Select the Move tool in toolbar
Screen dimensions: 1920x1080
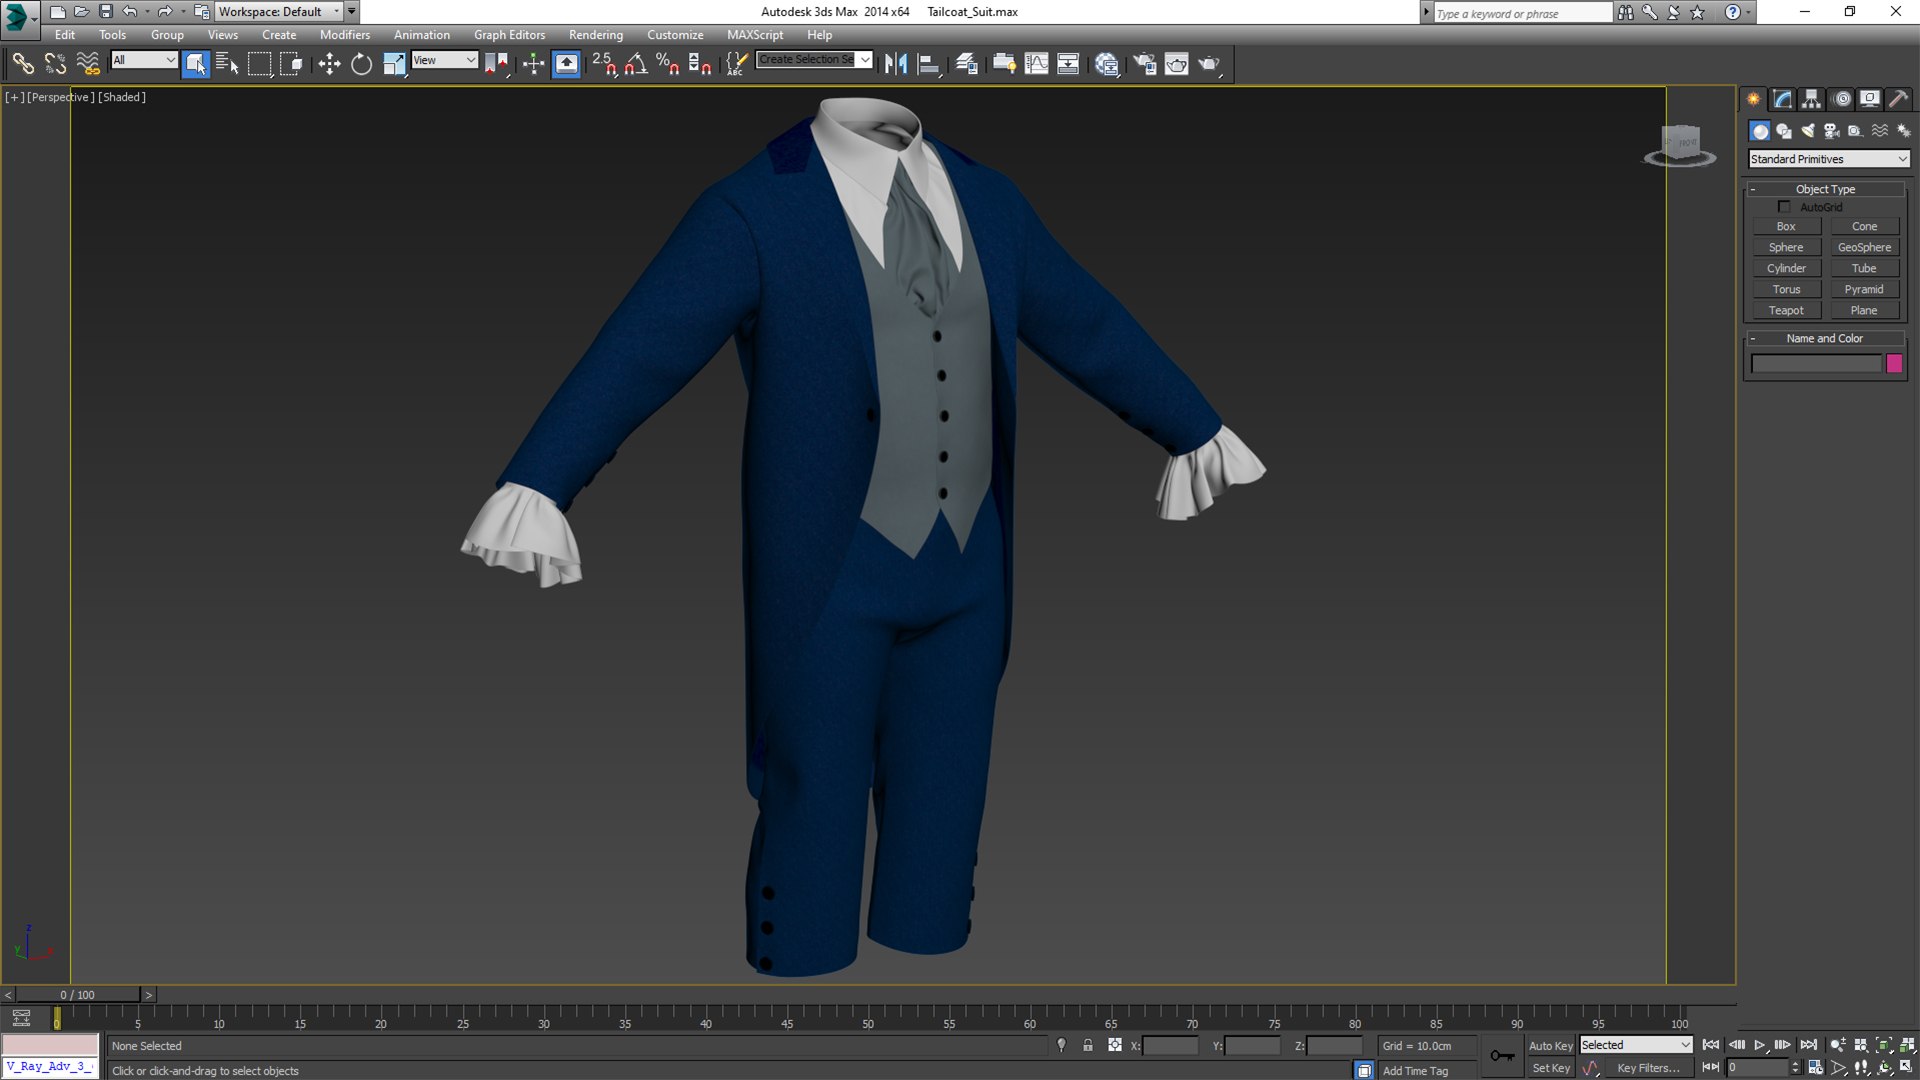point(329,64)
